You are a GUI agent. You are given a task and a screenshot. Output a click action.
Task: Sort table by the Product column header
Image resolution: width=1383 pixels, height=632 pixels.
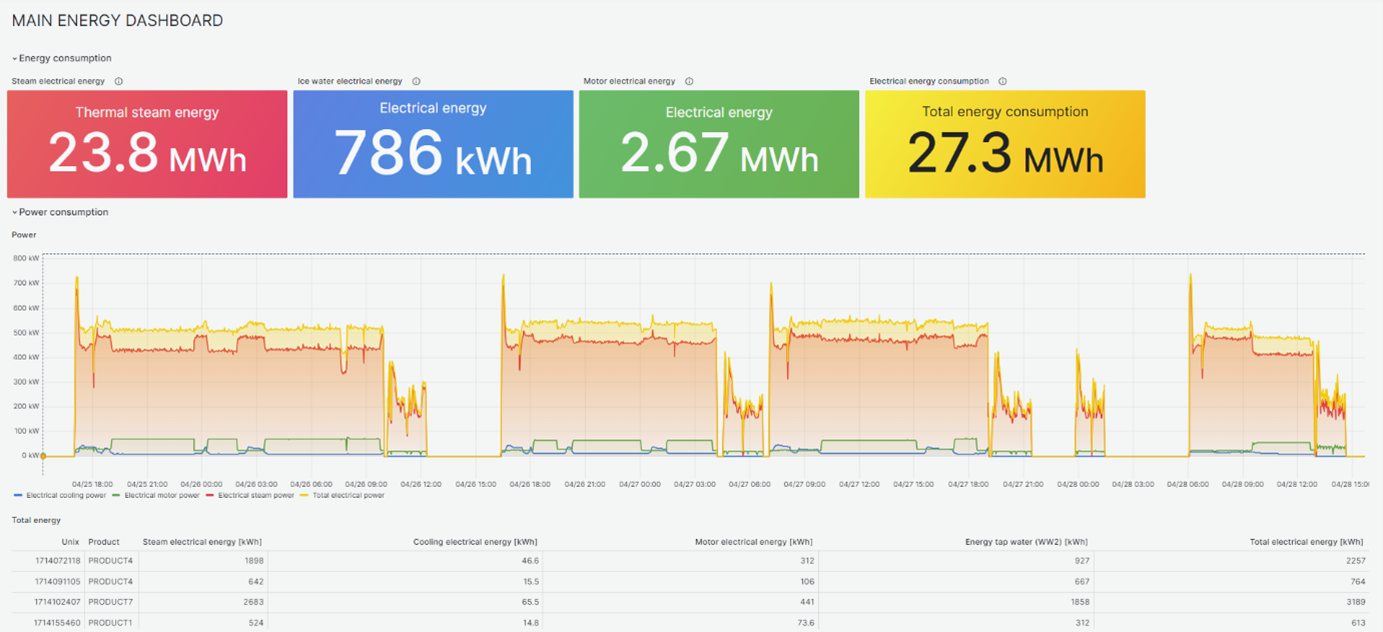(x=104, y=542)
